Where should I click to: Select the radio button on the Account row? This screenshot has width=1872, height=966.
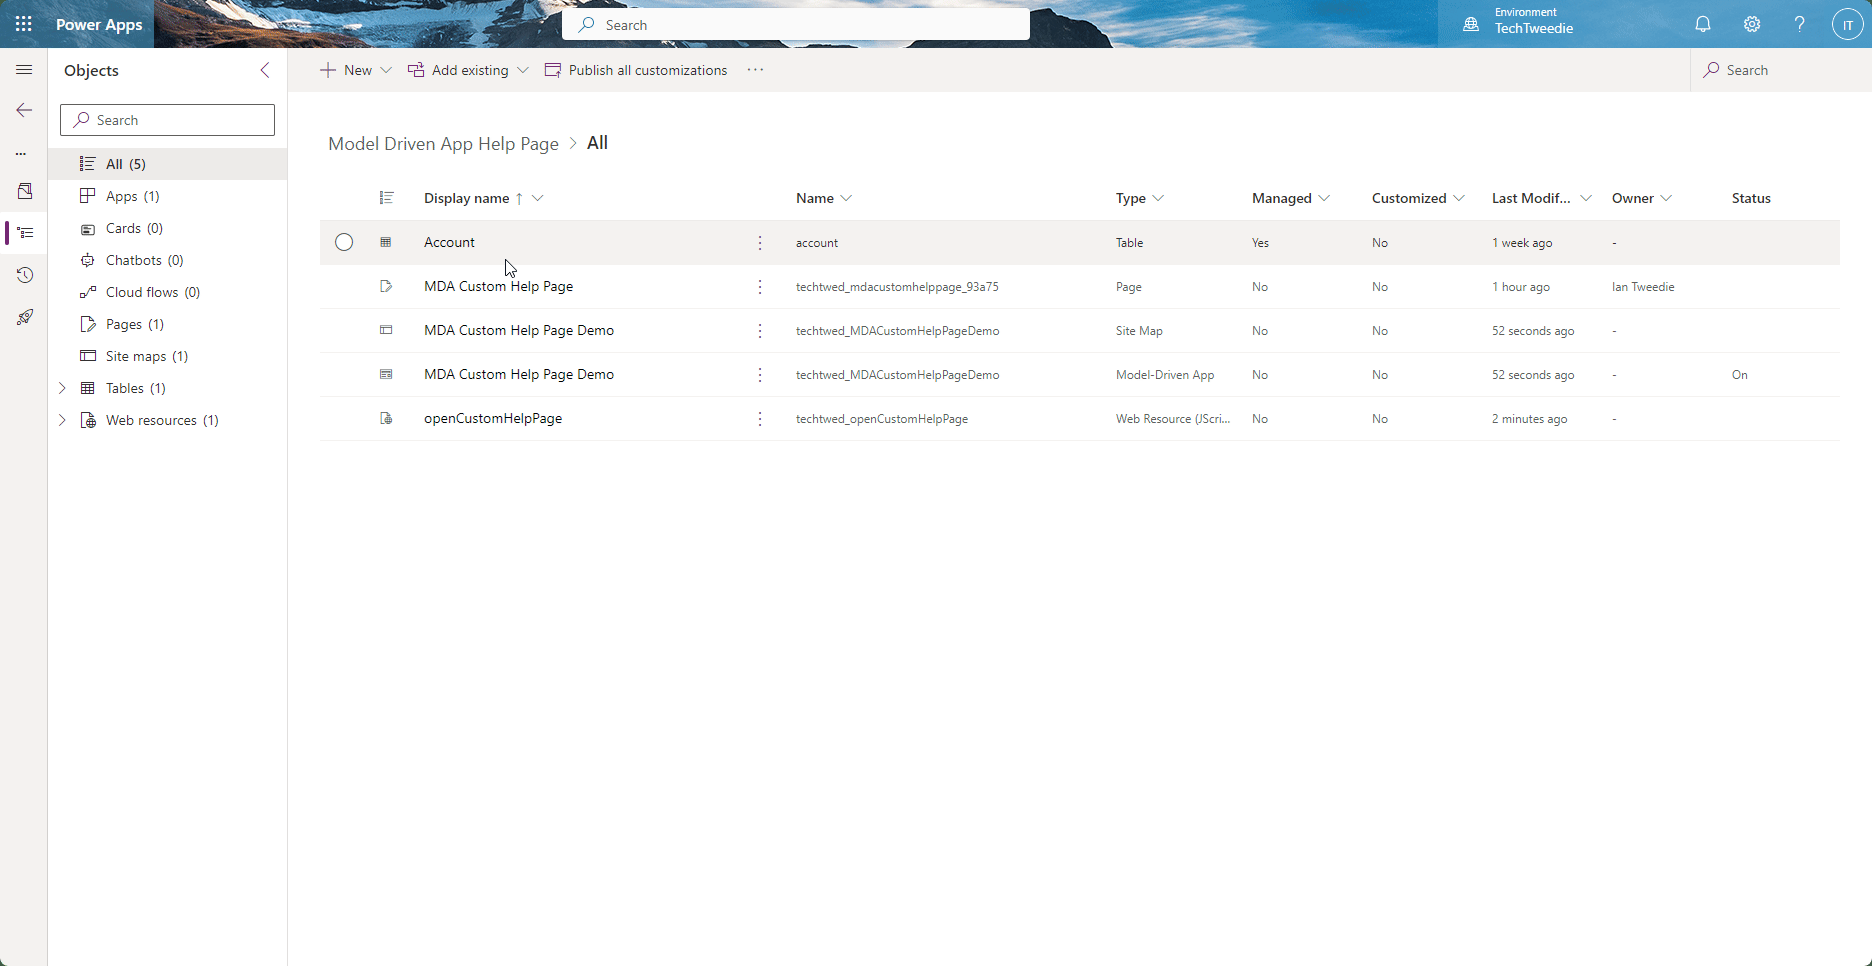[344, 242]
